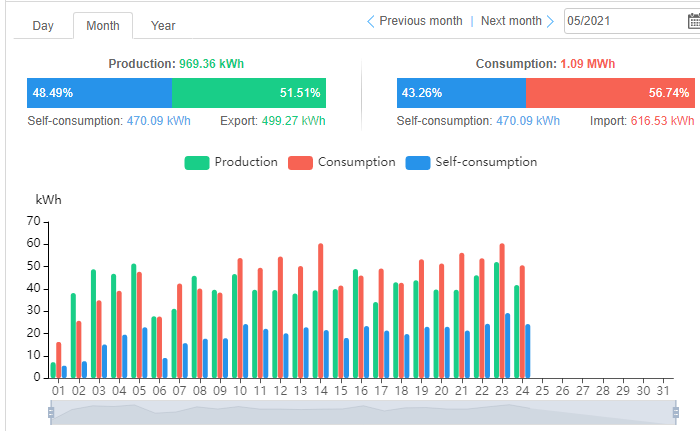
Task: Click the left chevron for previous month
Action: click(371, 21)
